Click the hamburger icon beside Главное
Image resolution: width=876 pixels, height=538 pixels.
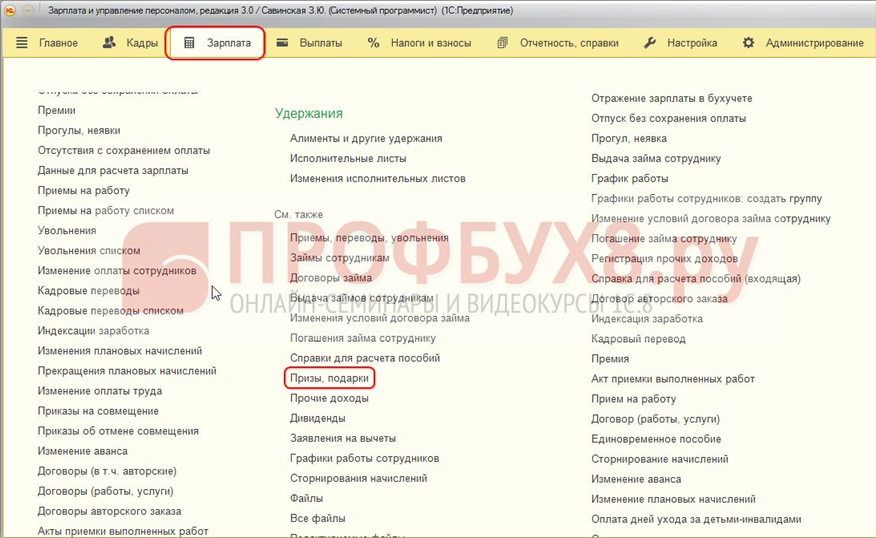(x=22, y=43)
